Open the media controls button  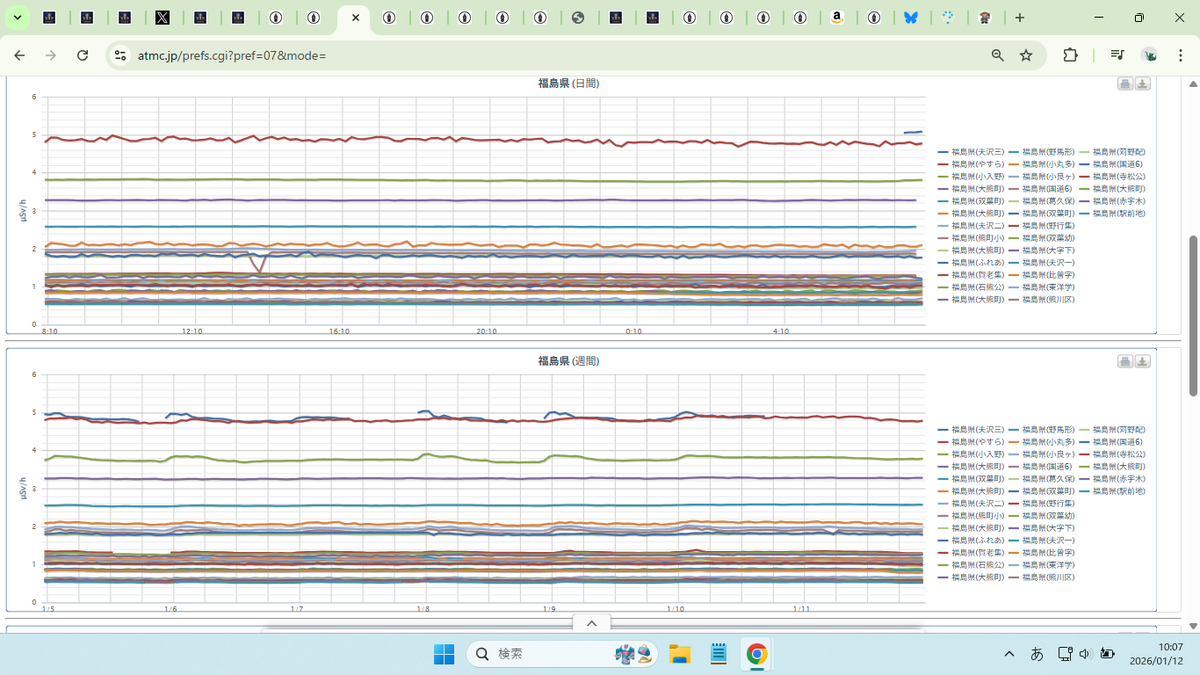click(x=1117, y=55)
